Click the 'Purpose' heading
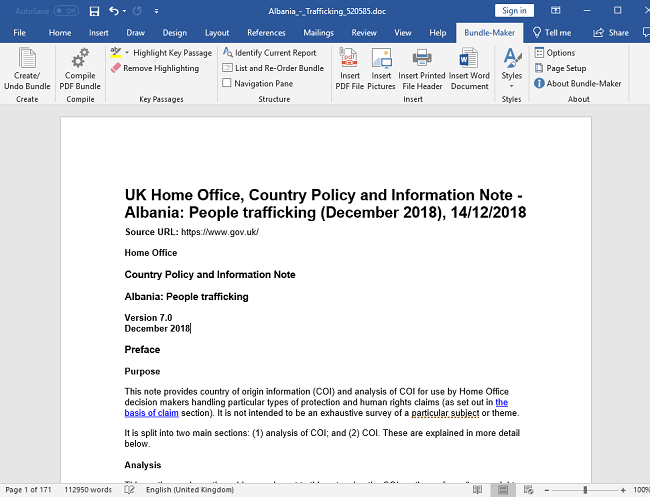Viewport: 650px width, 497px height. 142,371
